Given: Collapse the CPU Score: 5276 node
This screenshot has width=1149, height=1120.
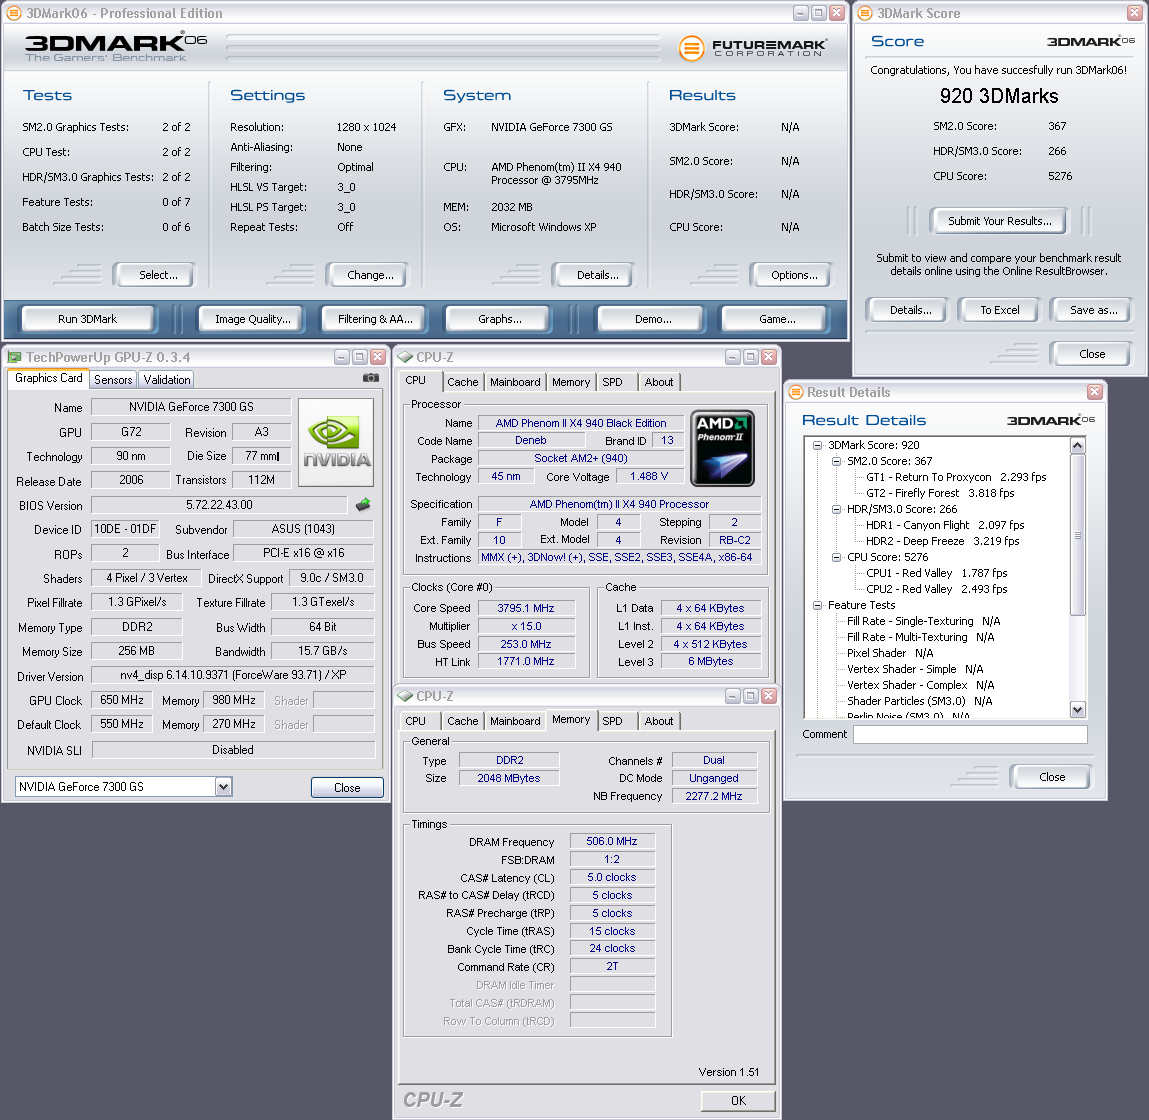Looking at the screenshot, I should (836, 557).
